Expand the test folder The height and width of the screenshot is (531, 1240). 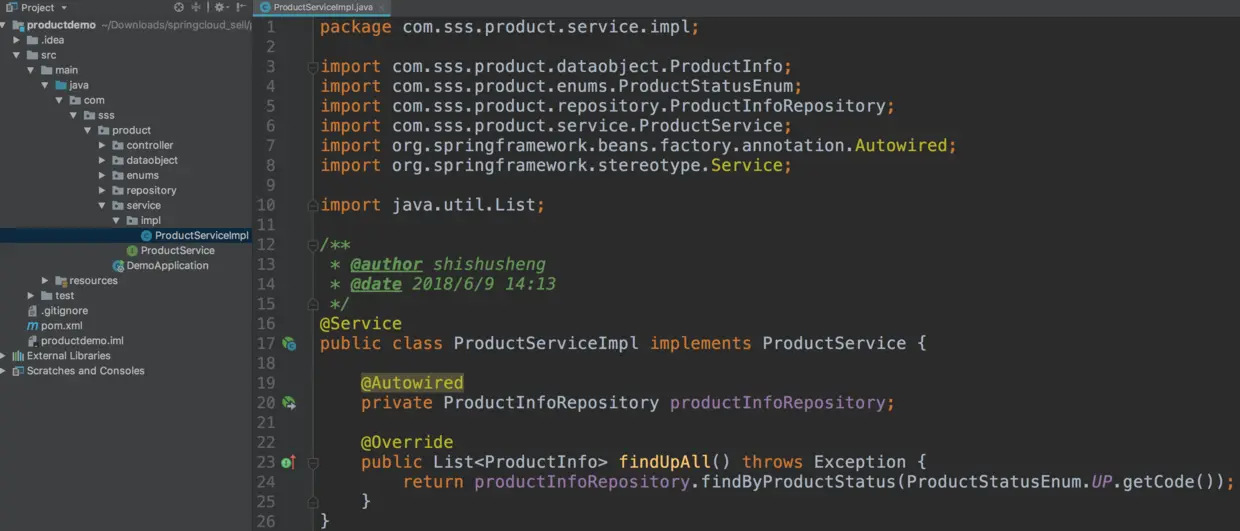tap(32, 295)
